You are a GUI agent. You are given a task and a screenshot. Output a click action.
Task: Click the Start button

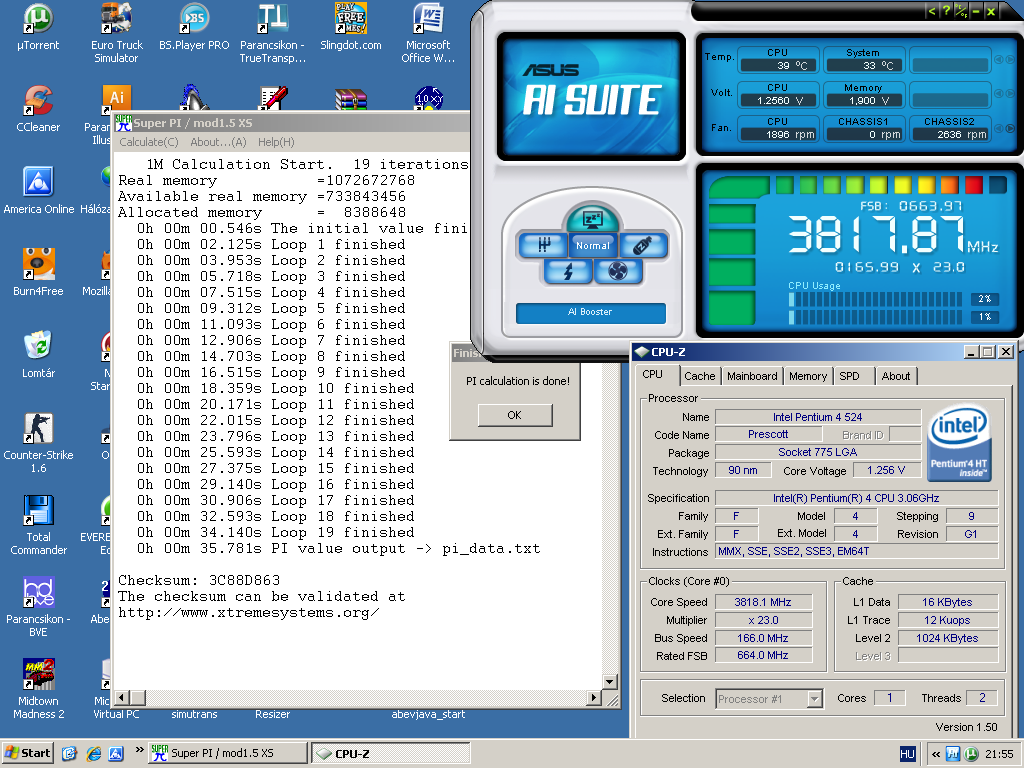(28, 753)
